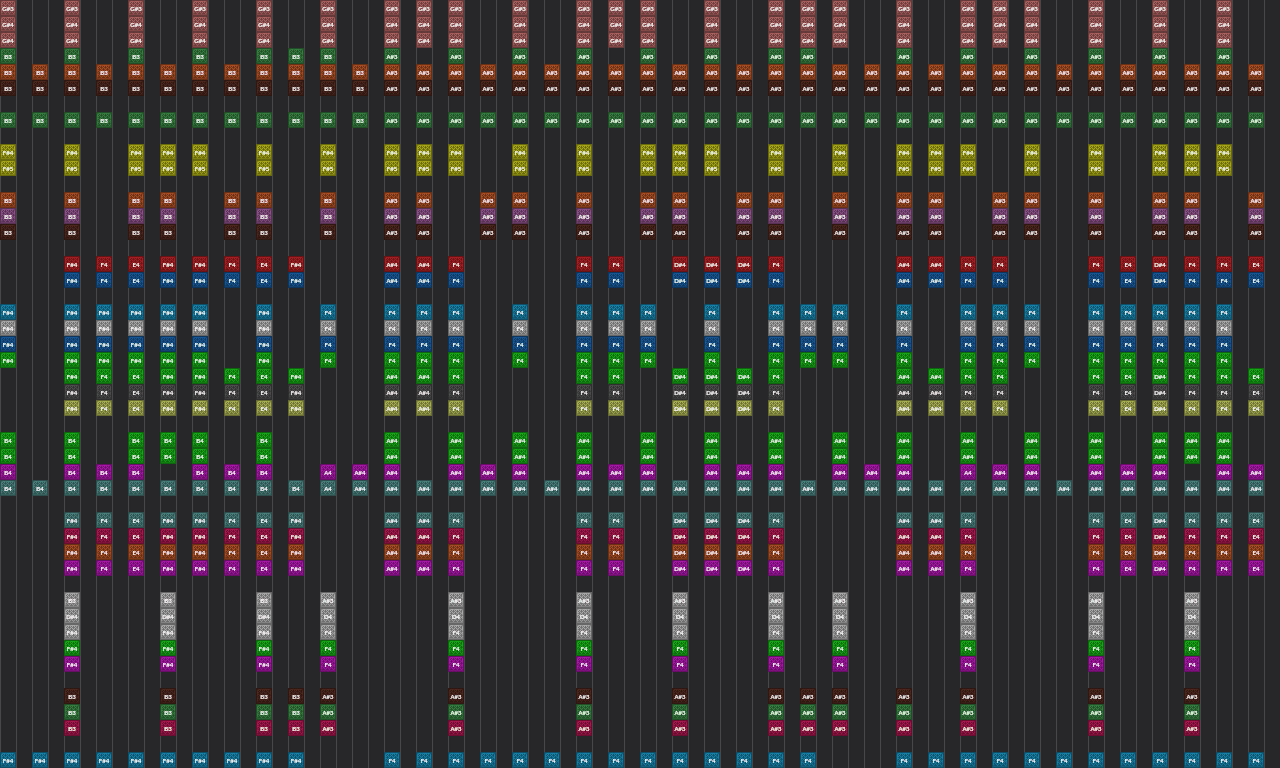Select the leftmost magenta B4 note
Image resolution: width=1280 pixels, height=768 pixels.
click(x=8, y=472)
